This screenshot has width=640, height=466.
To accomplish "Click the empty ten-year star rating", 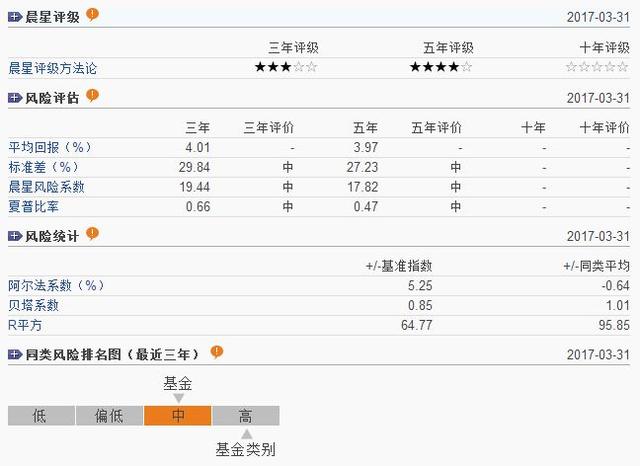I will [x=597, y=67].
